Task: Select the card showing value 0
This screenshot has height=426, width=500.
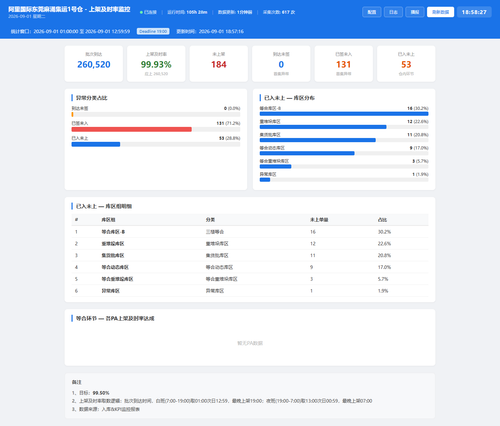Action: click(281, 64)
